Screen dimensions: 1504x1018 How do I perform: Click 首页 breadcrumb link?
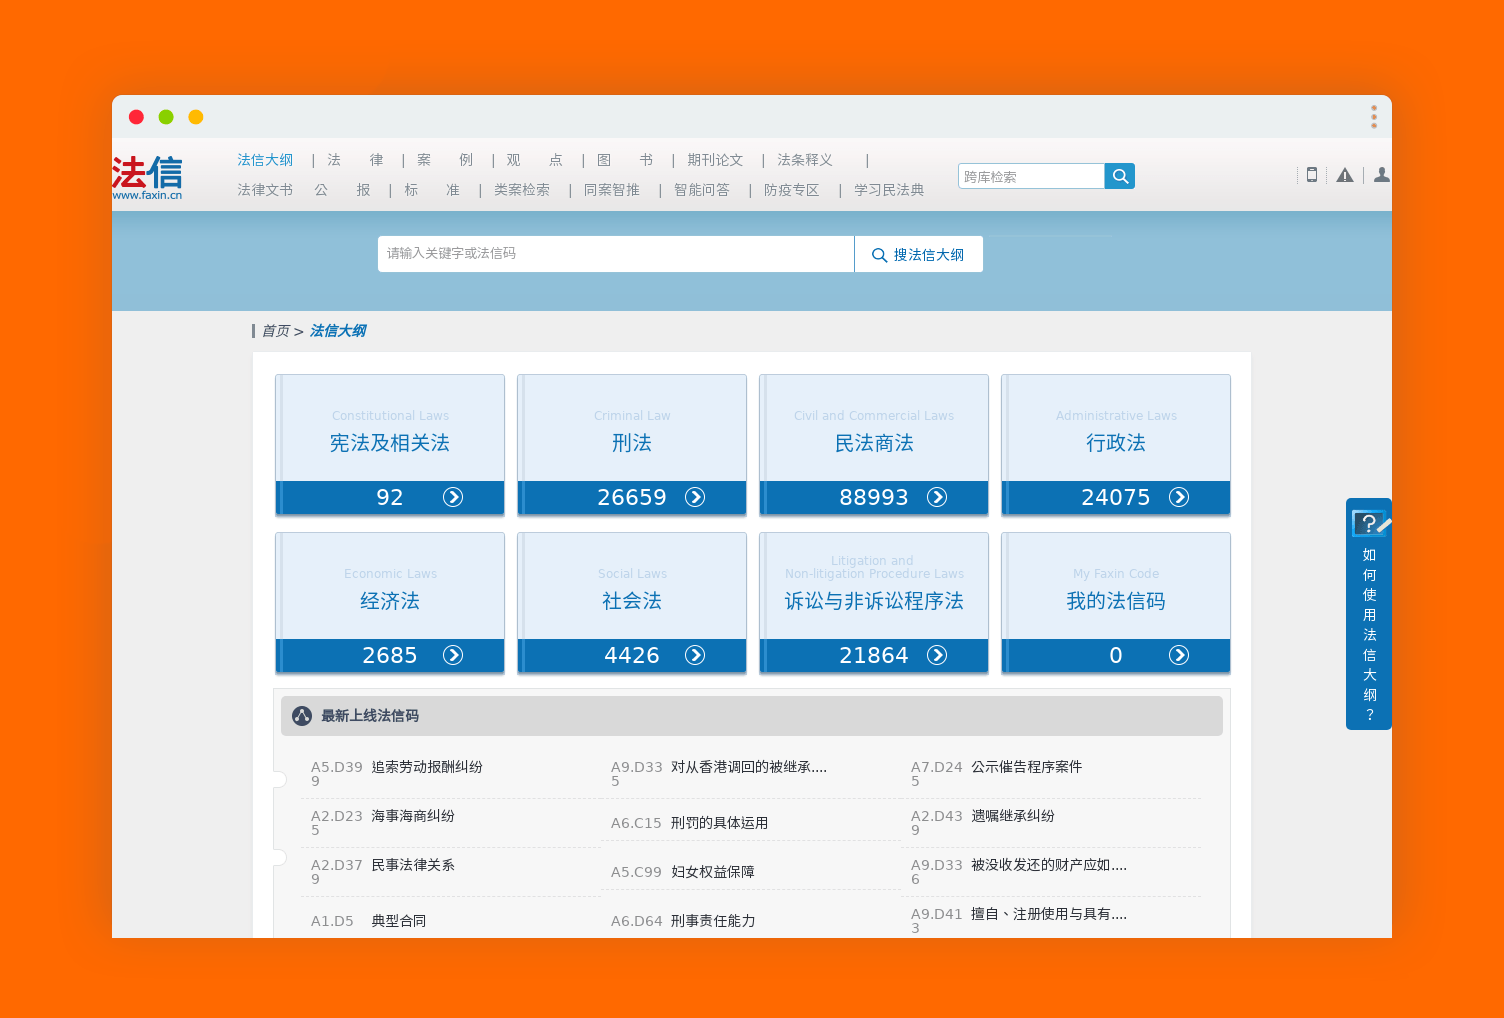pyautogui.click(x=276, y=331)
